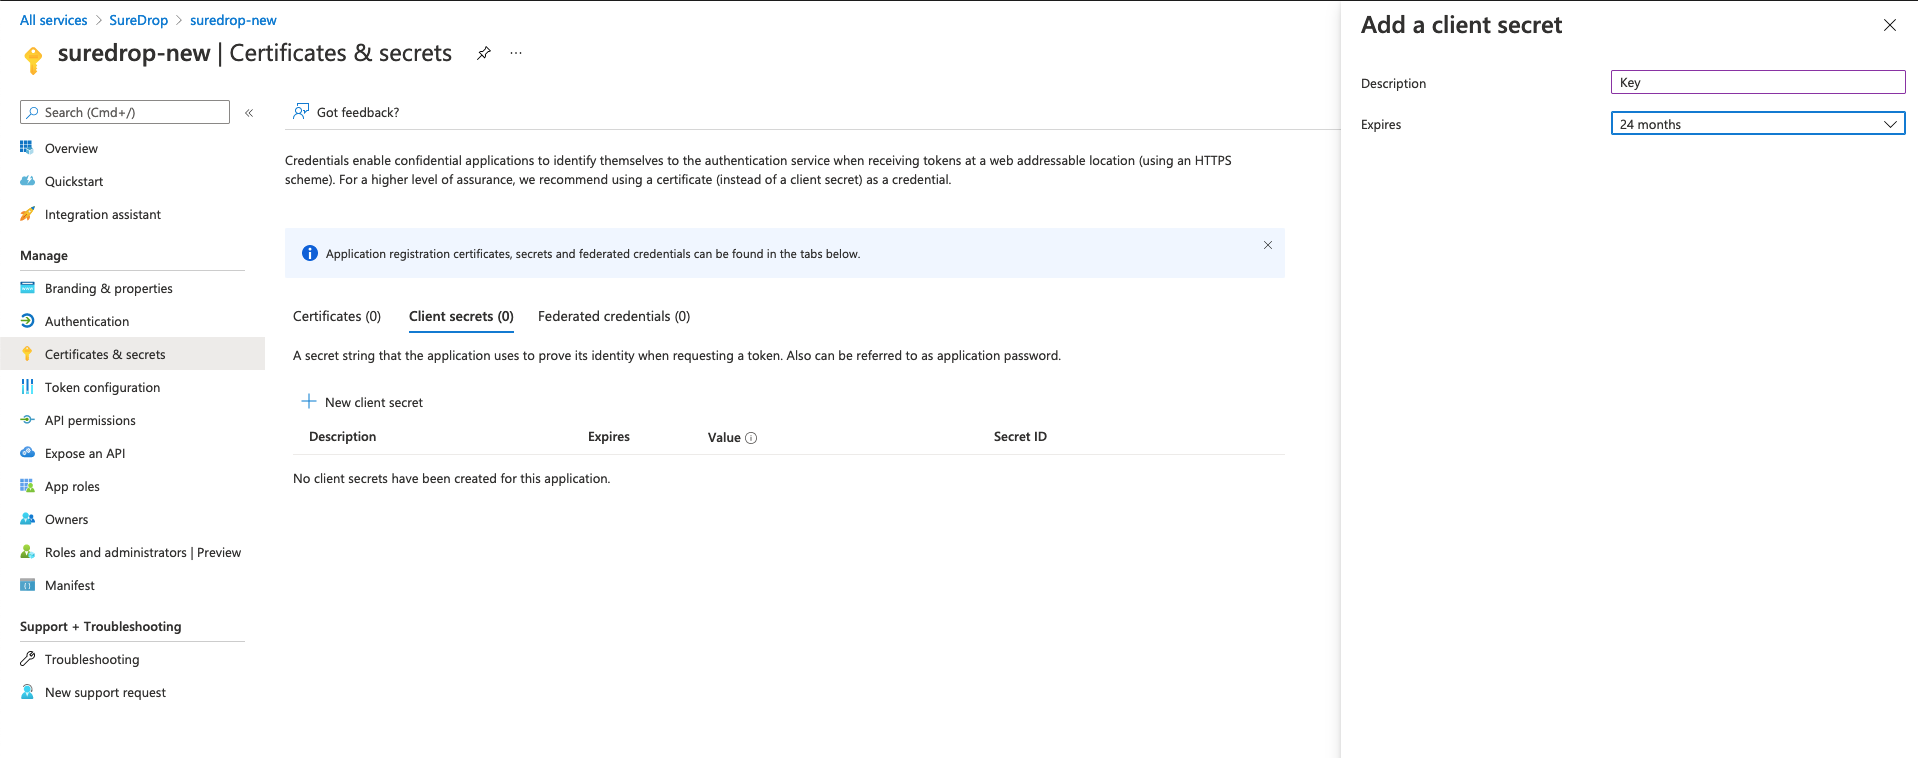Click SureDrop breadcrumb link
Viewport: 1918px width, 758px height.
[138, 20]
